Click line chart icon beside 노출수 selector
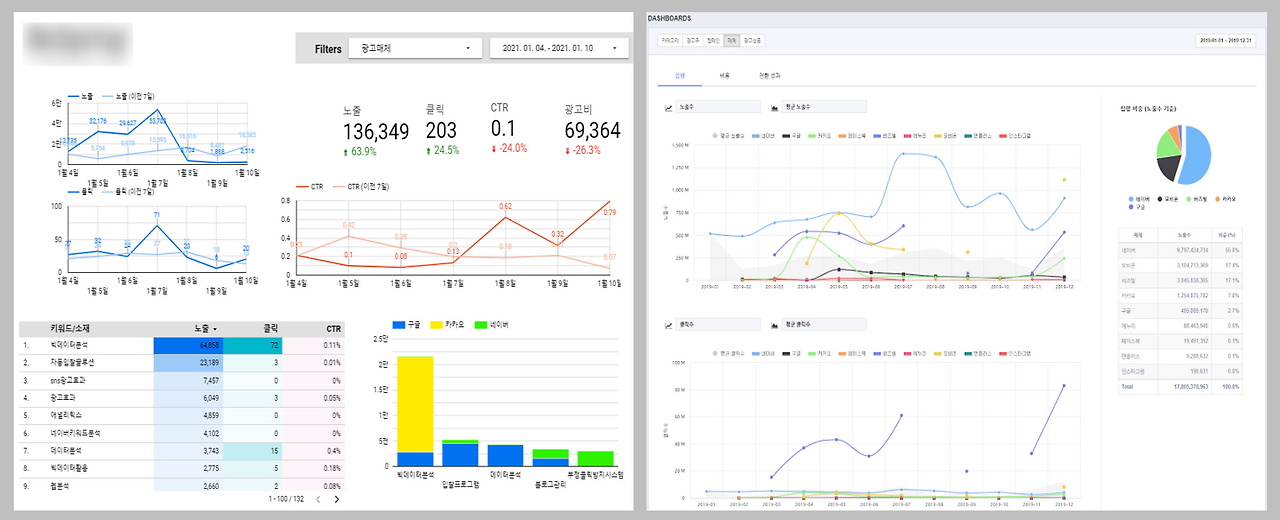1280x520 pixels. pyautogui.click(x=668, y=107)
